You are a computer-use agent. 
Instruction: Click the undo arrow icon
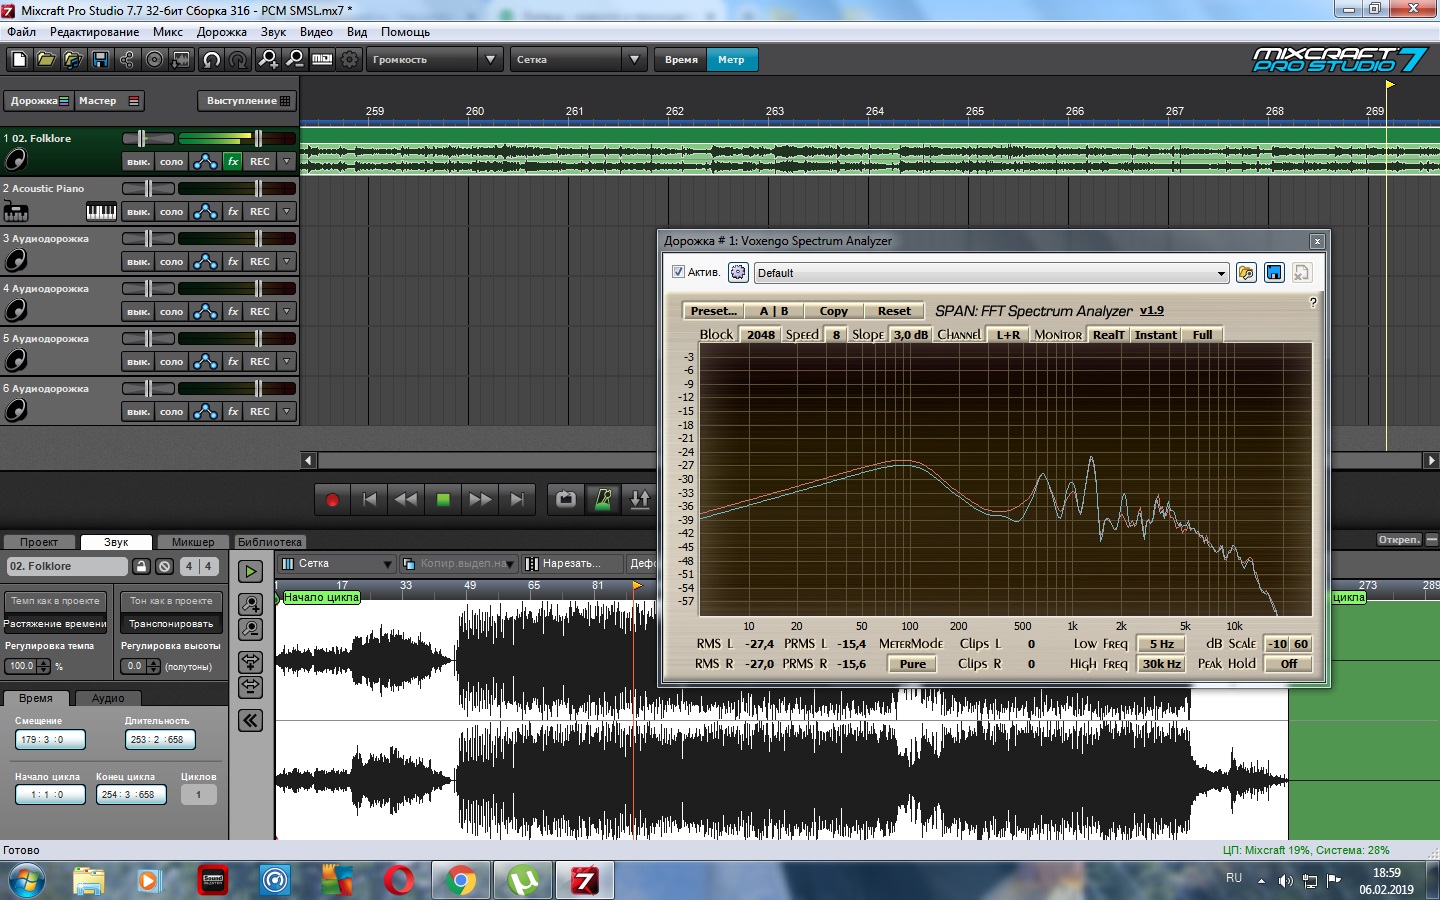tap(211, 60)
